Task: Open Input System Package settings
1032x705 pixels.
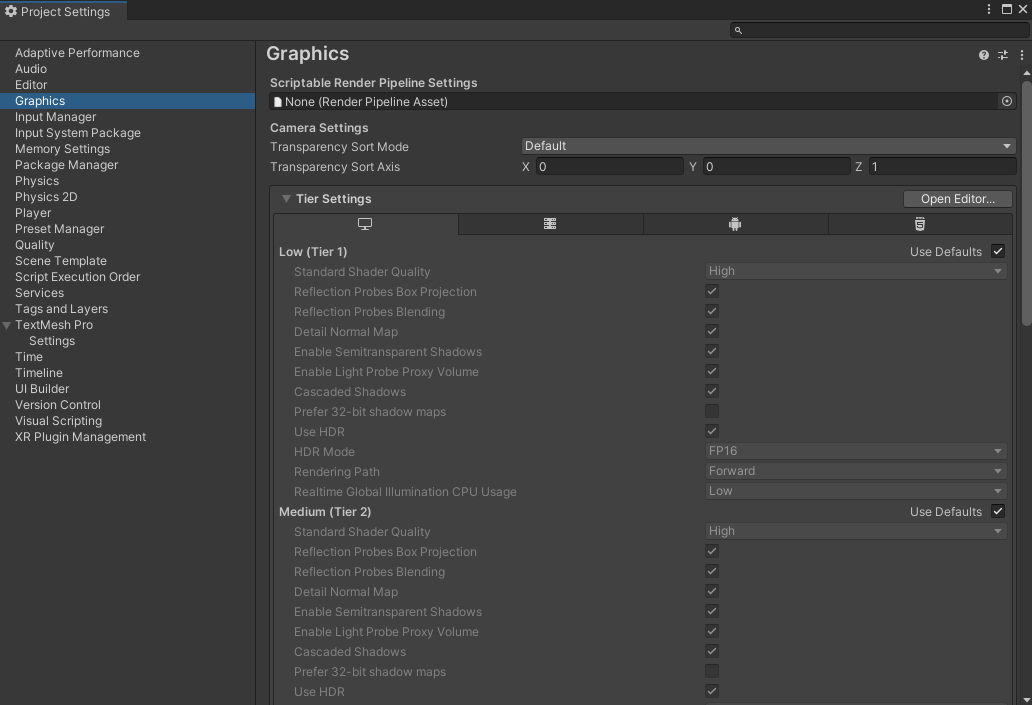Action: click(x=78, y=133)
